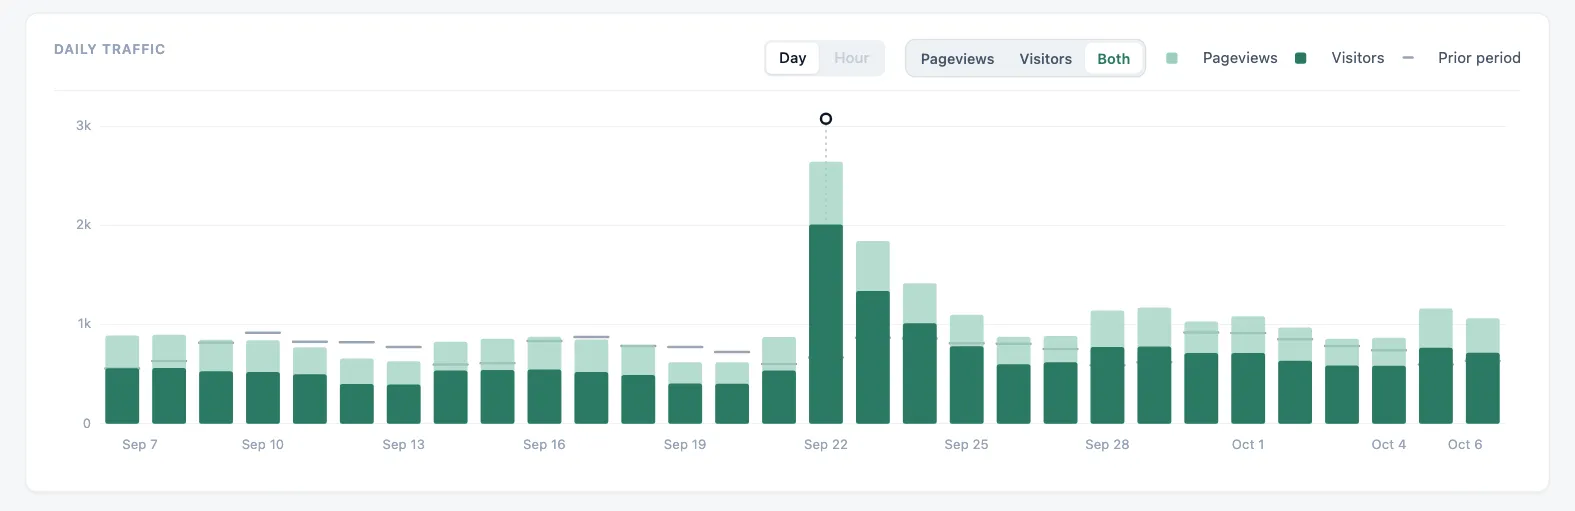The image size is (1575, 511).
Task: Switch to Hour granularity
Action: tap(852, 58)
